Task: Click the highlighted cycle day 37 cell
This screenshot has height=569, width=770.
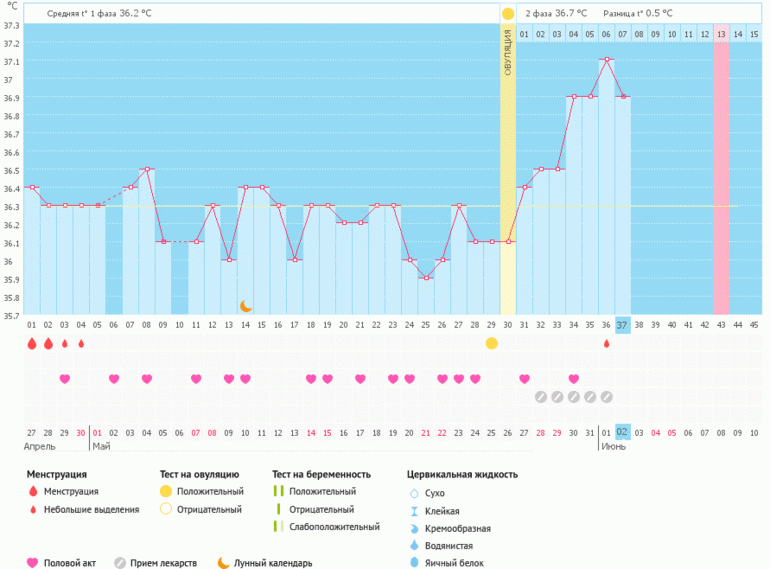Action: click(622, 325)
